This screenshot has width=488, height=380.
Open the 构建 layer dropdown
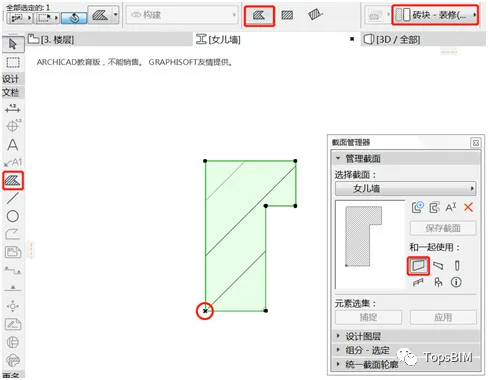click(182, 15)
